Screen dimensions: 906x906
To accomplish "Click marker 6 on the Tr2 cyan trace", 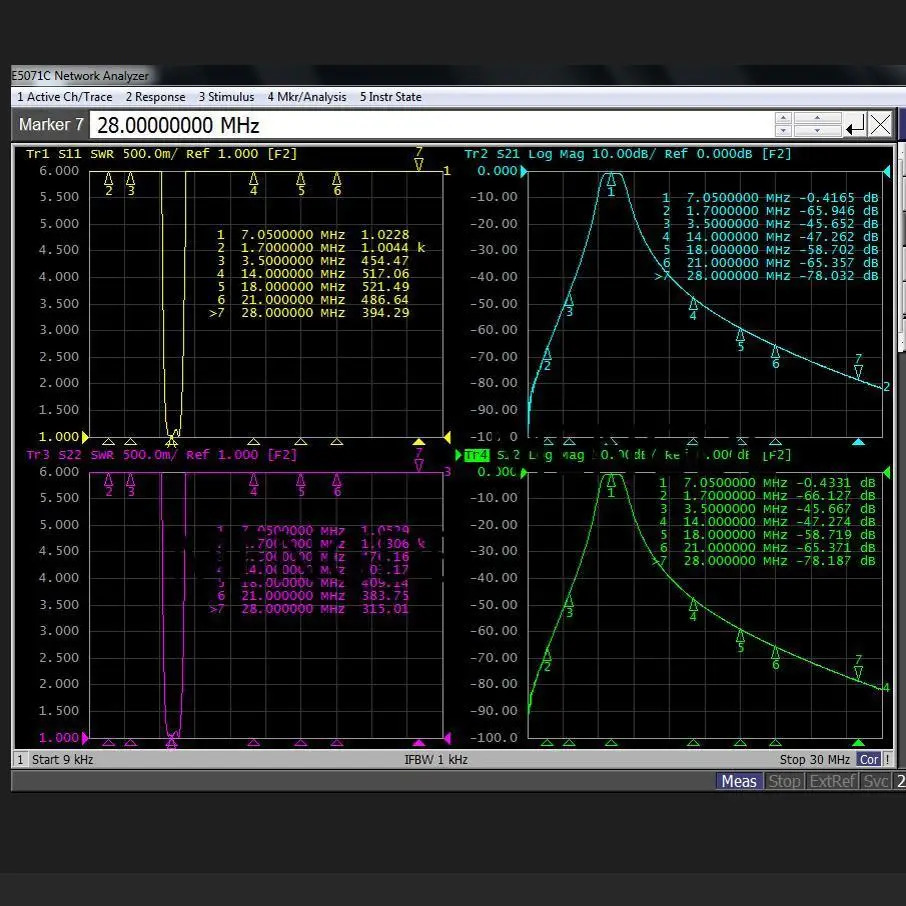I will tap(775, 357).
